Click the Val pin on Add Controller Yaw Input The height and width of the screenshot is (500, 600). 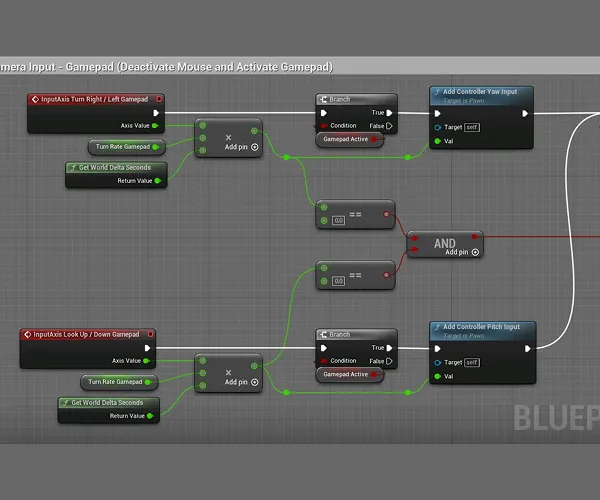(438, 141)
